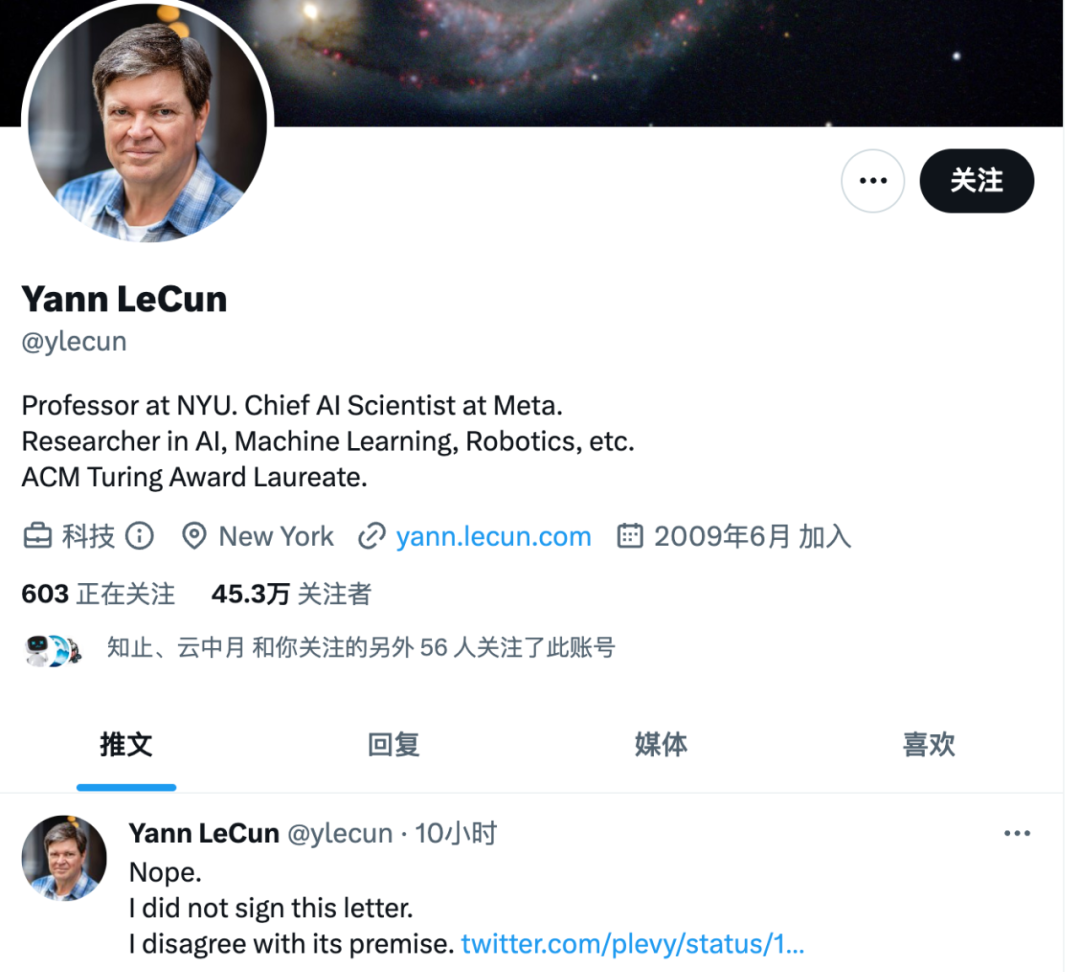Open the twitter.com/plevy/status link in tweet
Viewport: 1080px width, 972px height.
tap(632, 944)
